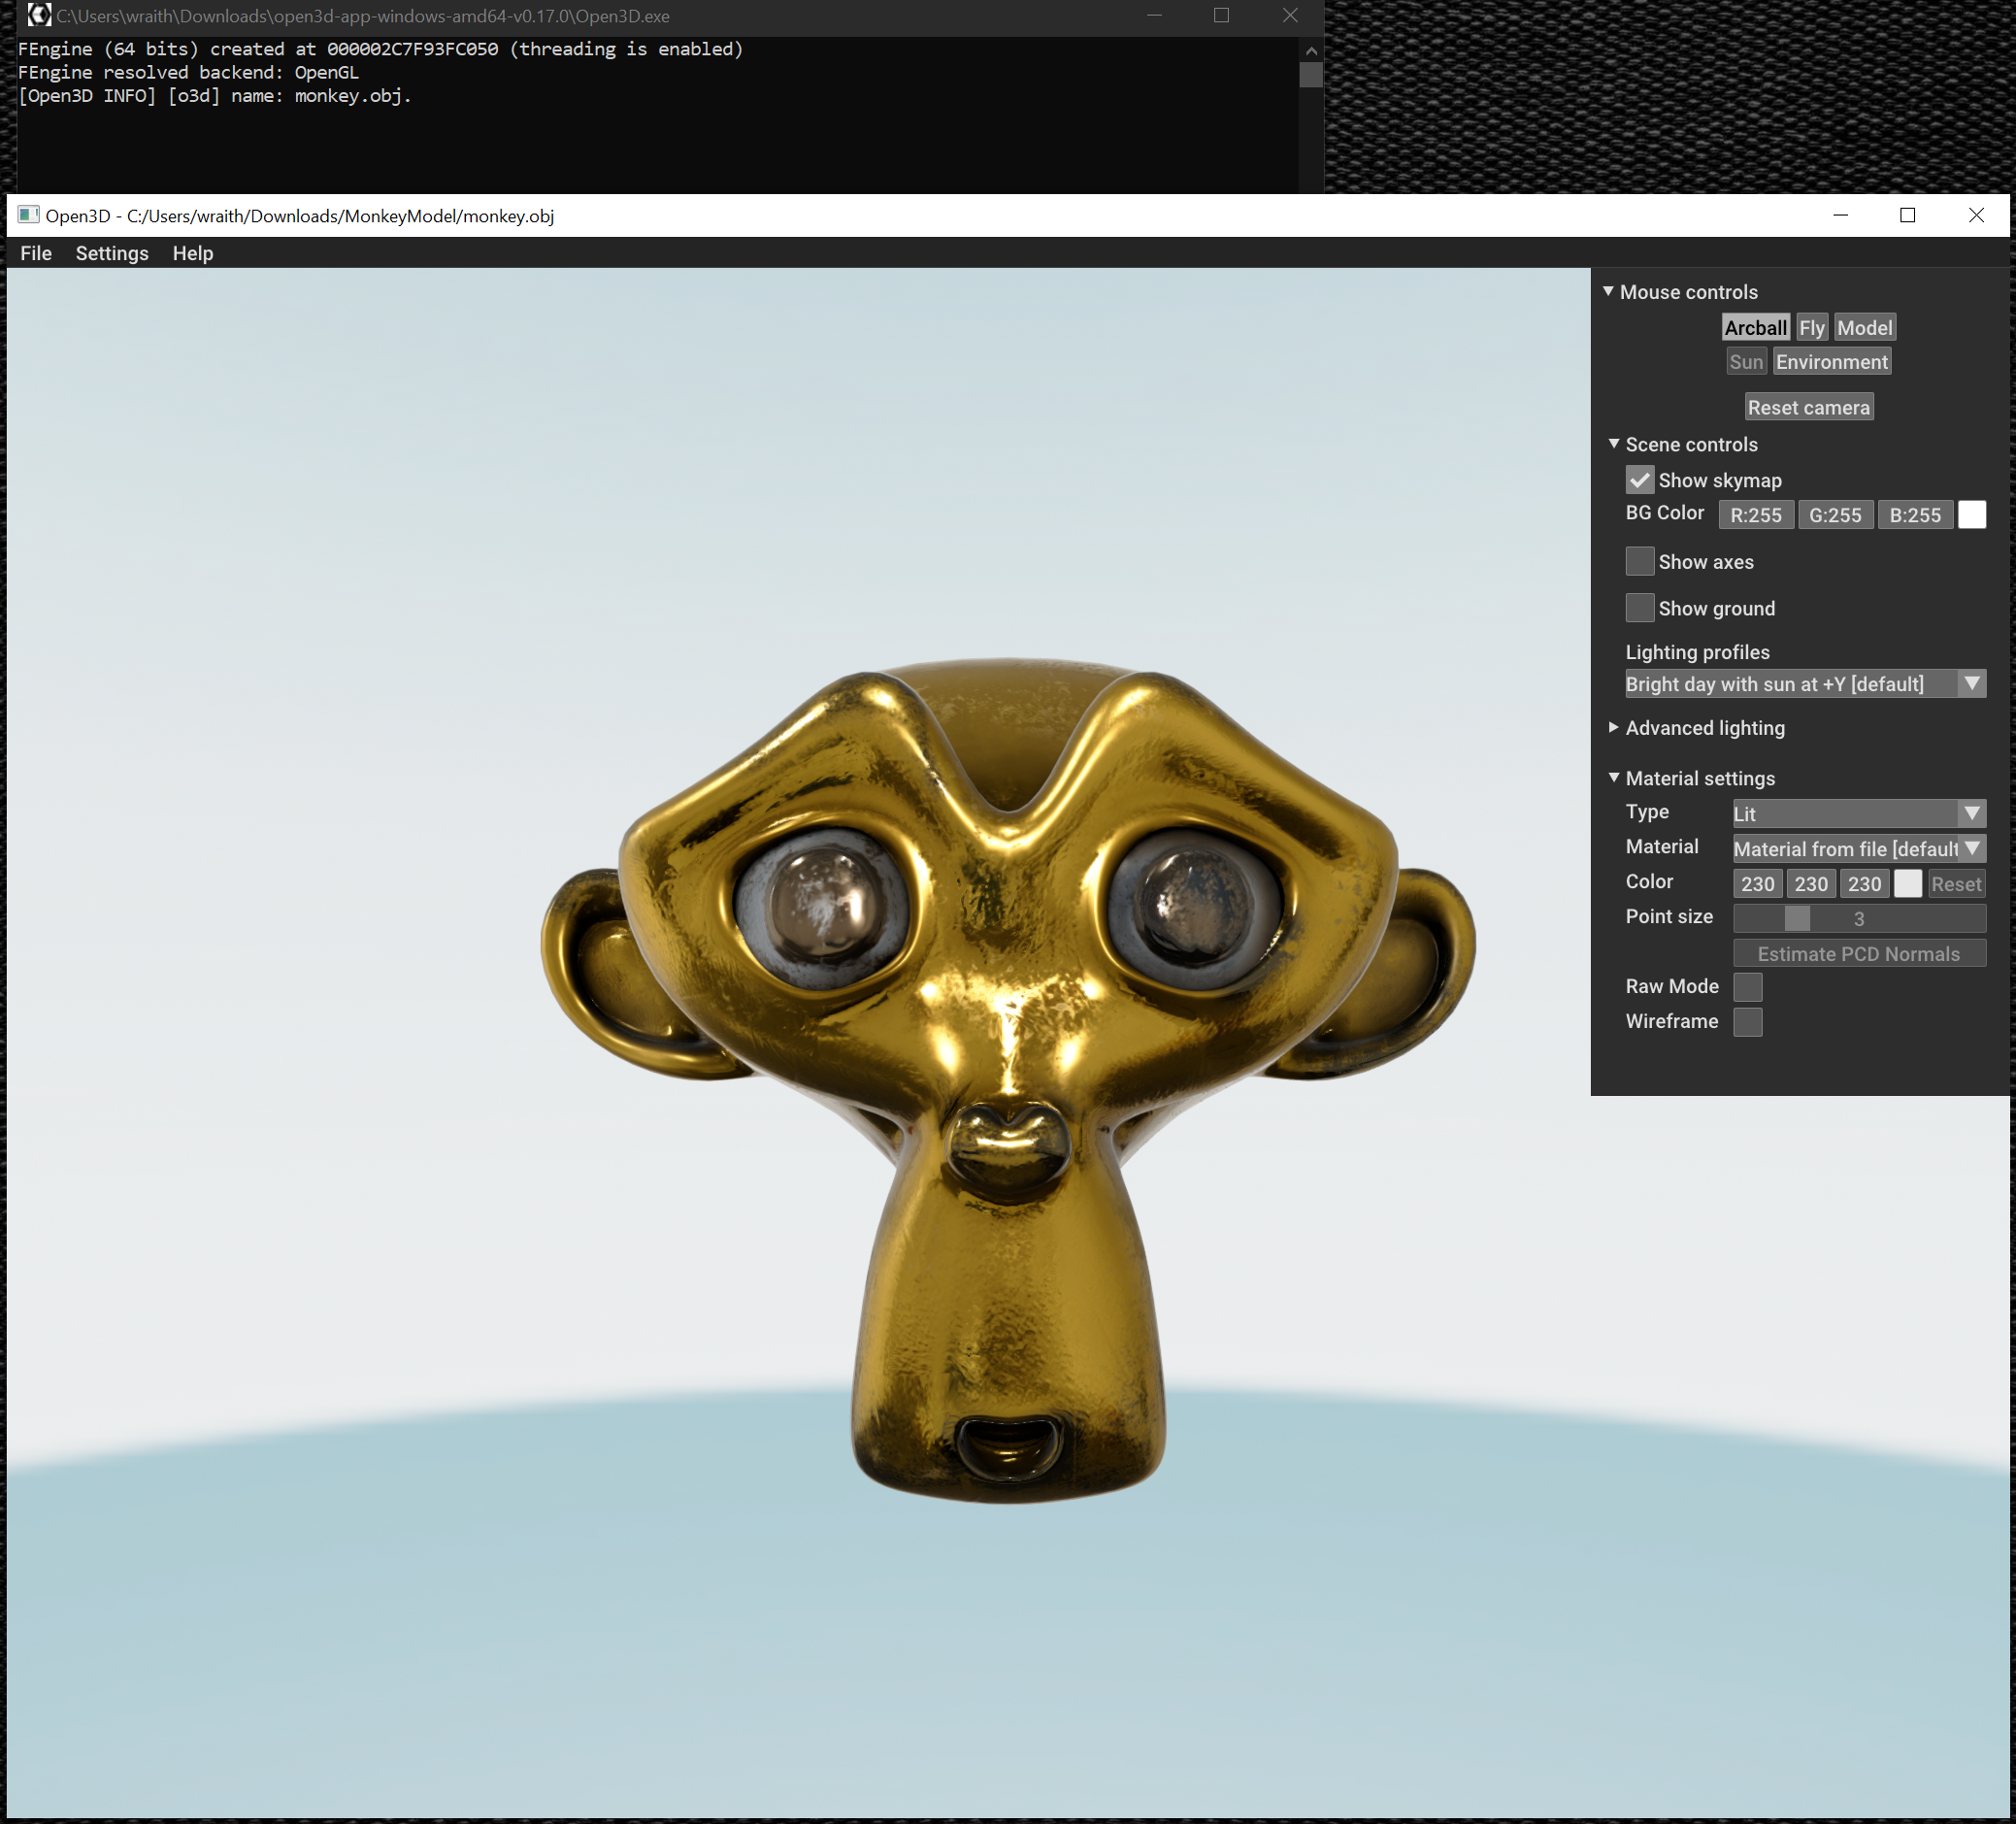2016x1824 pixels.
Task: Uncheck the Show skymap checkbox
Action: (x=1640, y=480)
